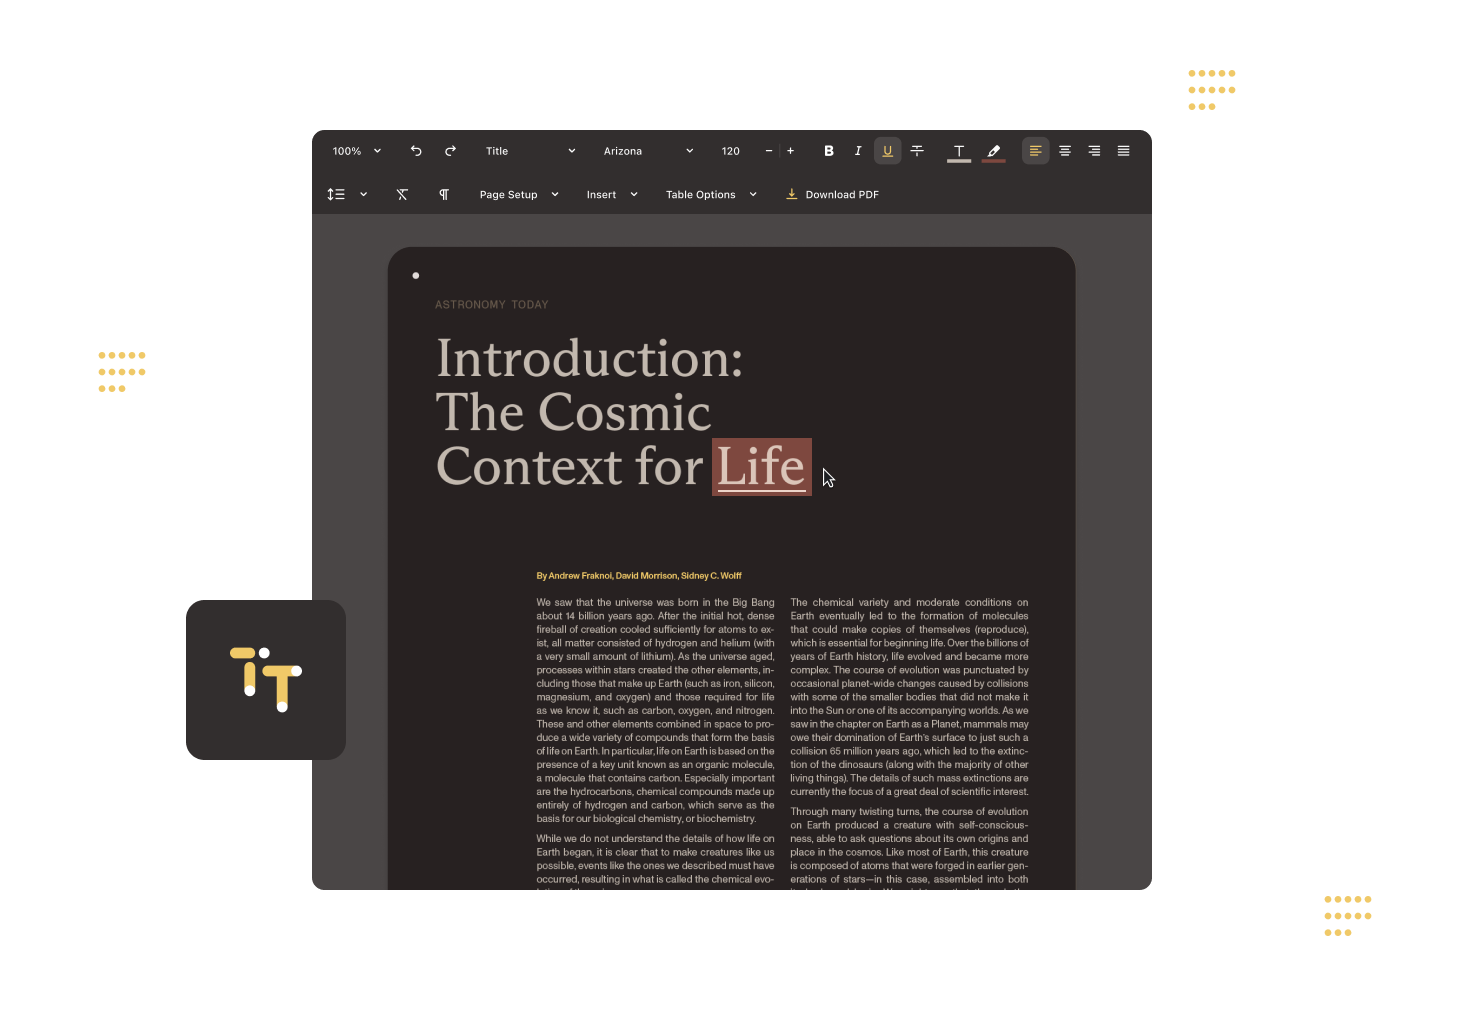Increase font size with plus button
This screenshot has width=1464, height=1026.
tap(790, 151)
